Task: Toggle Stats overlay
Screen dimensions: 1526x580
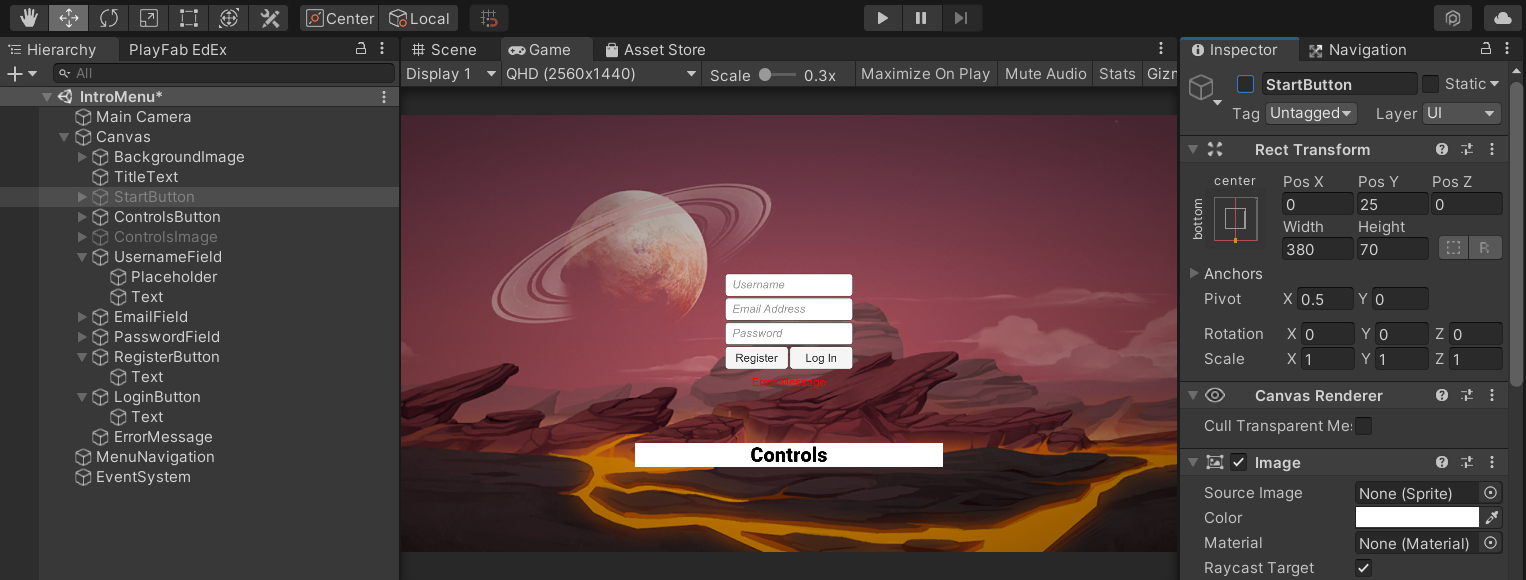Action: (x=1117, y=74)
